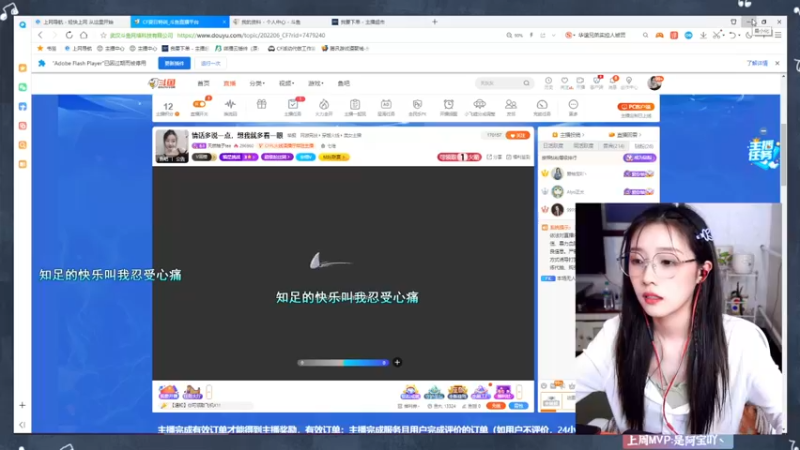800x450 pixels.
Task: Click the Douyu search magnifier icon
Action: point(527,83)
